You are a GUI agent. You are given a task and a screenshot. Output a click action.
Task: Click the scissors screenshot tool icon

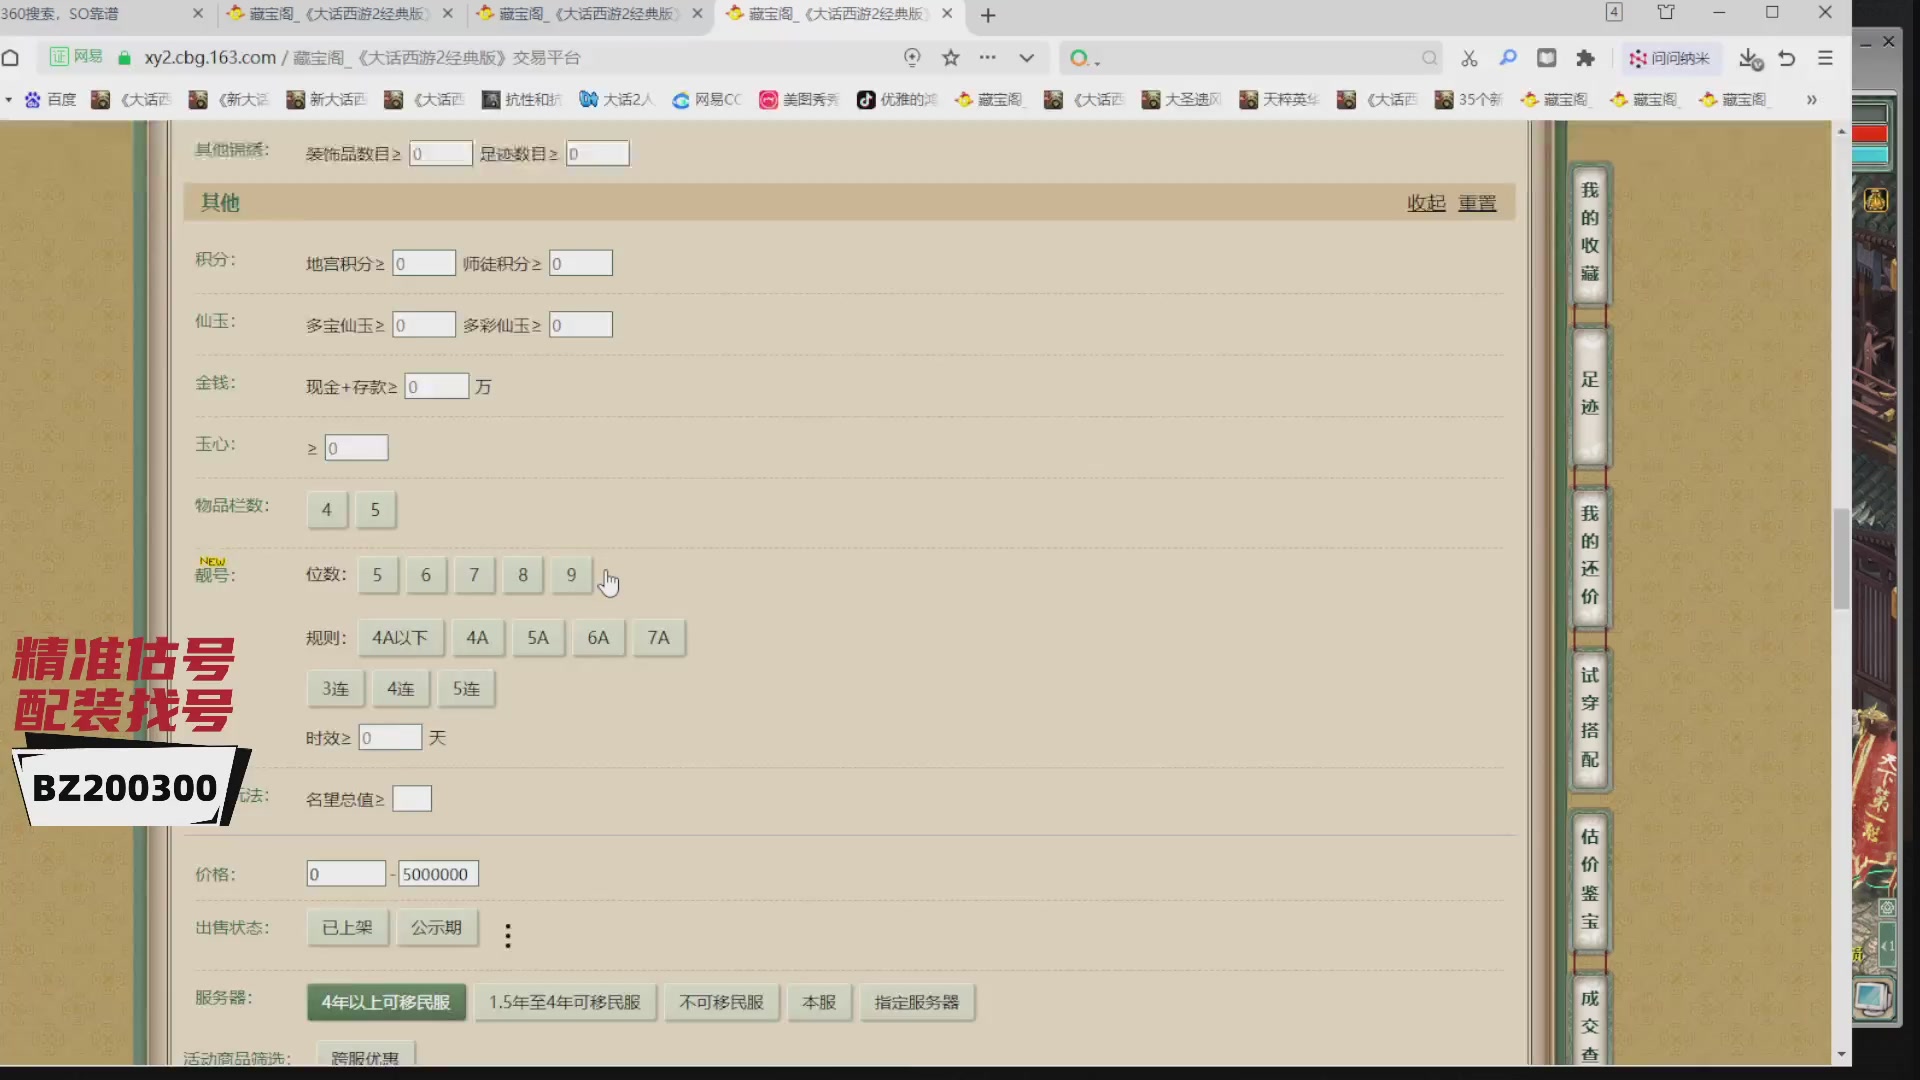point(1469,58)
